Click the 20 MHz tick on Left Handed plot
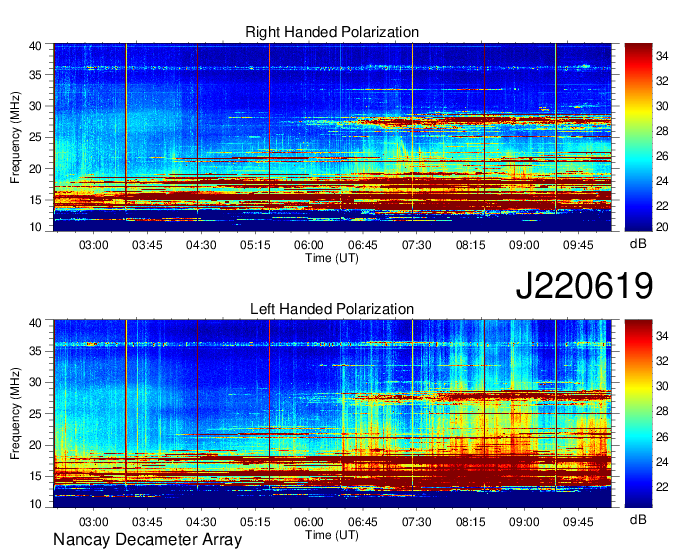The image size is (680, 552). click(35, 445)
